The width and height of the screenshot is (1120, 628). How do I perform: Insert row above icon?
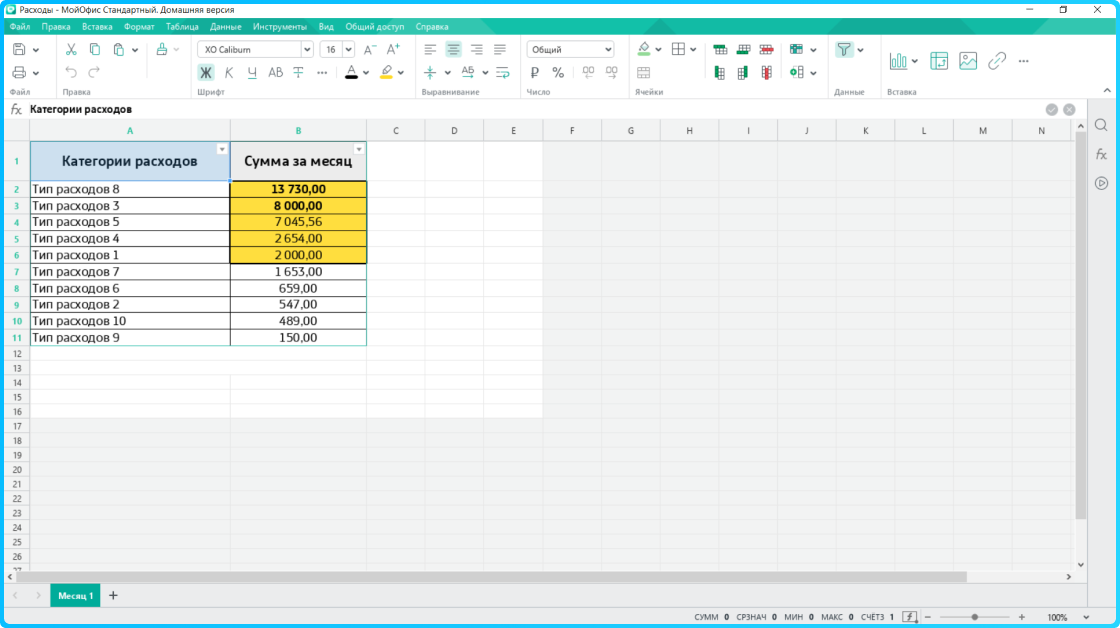[x=720, y=49]
